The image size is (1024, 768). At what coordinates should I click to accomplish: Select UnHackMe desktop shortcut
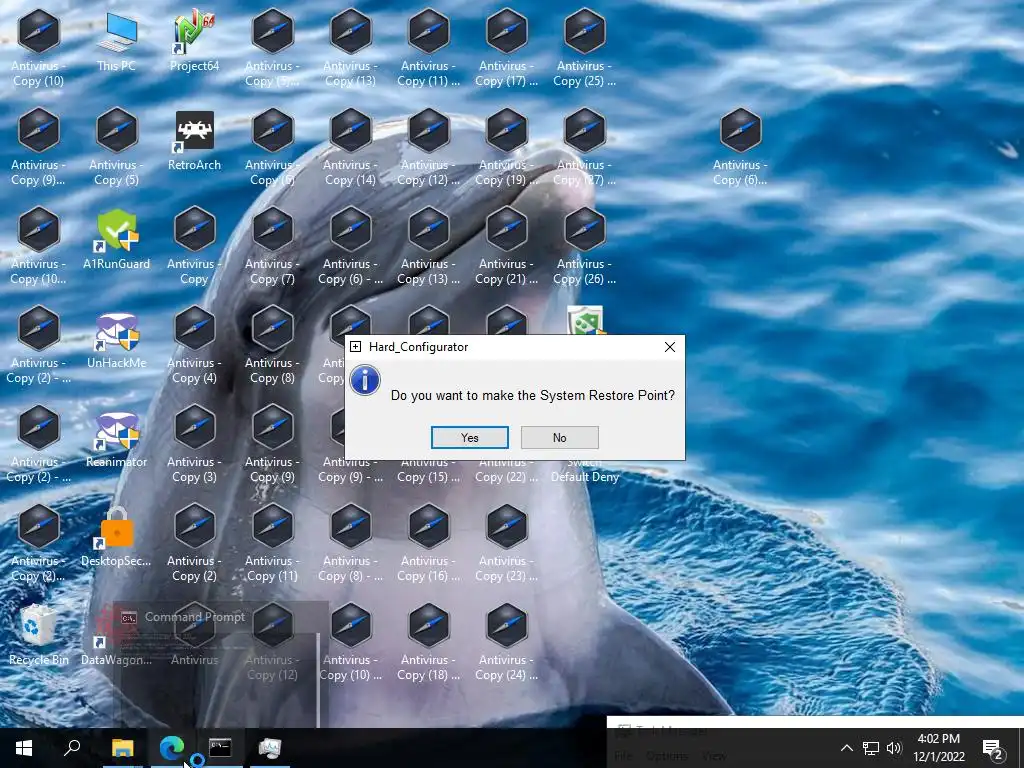coord(116,340)
